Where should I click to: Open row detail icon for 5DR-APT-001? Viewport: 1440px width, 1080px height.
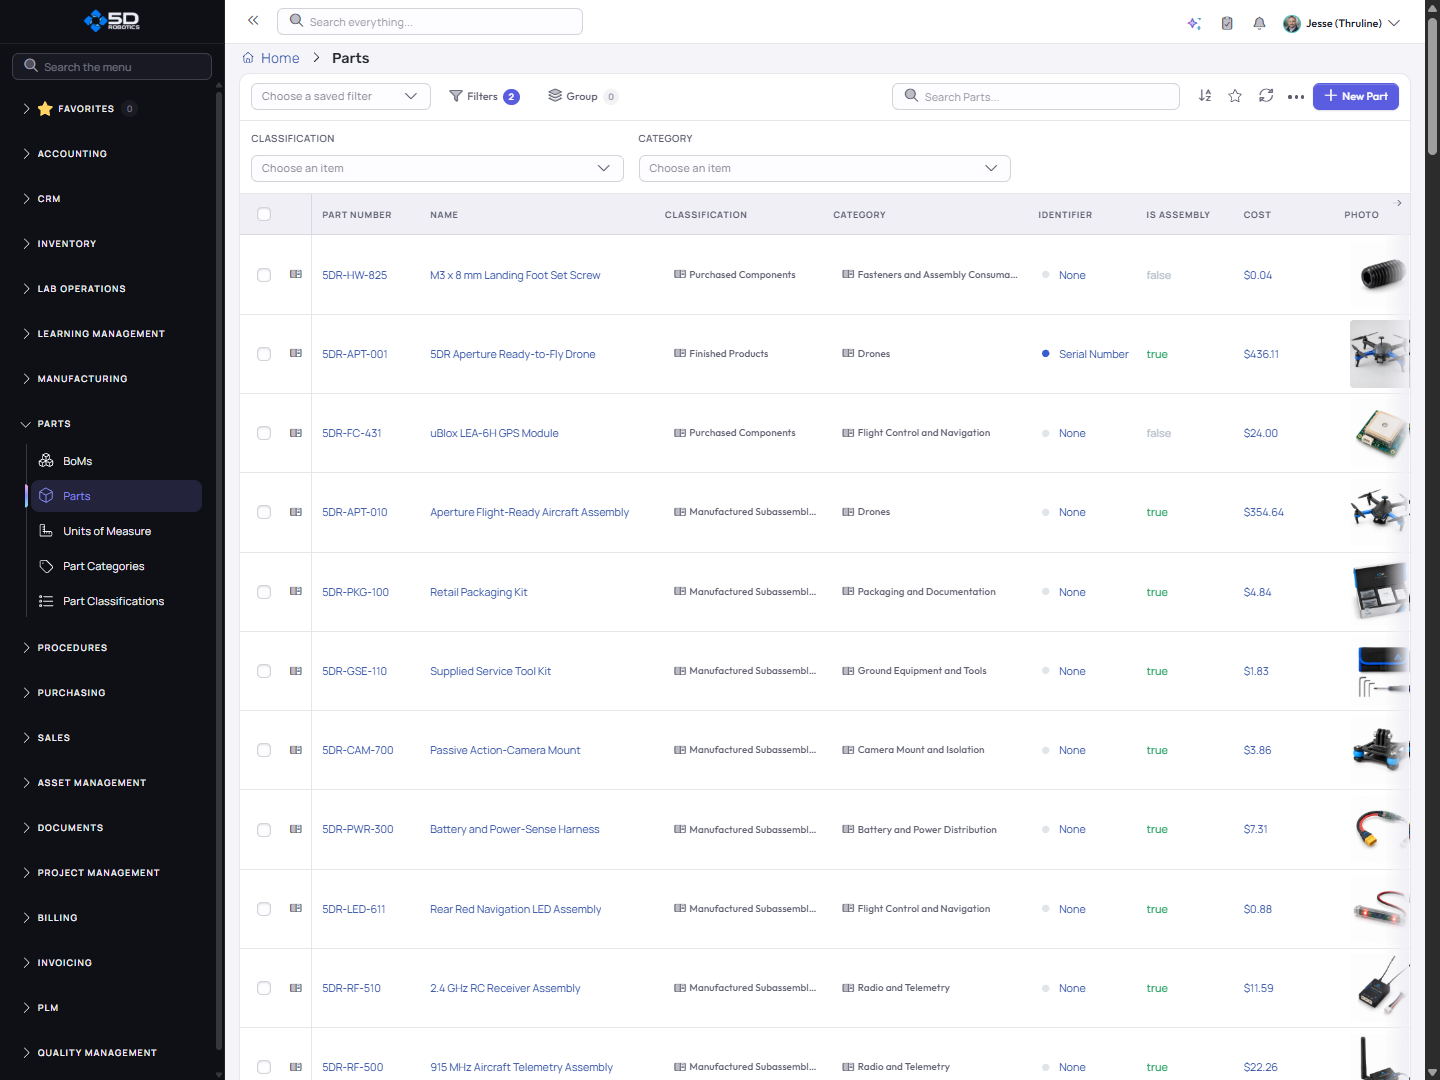click(296, 353)
